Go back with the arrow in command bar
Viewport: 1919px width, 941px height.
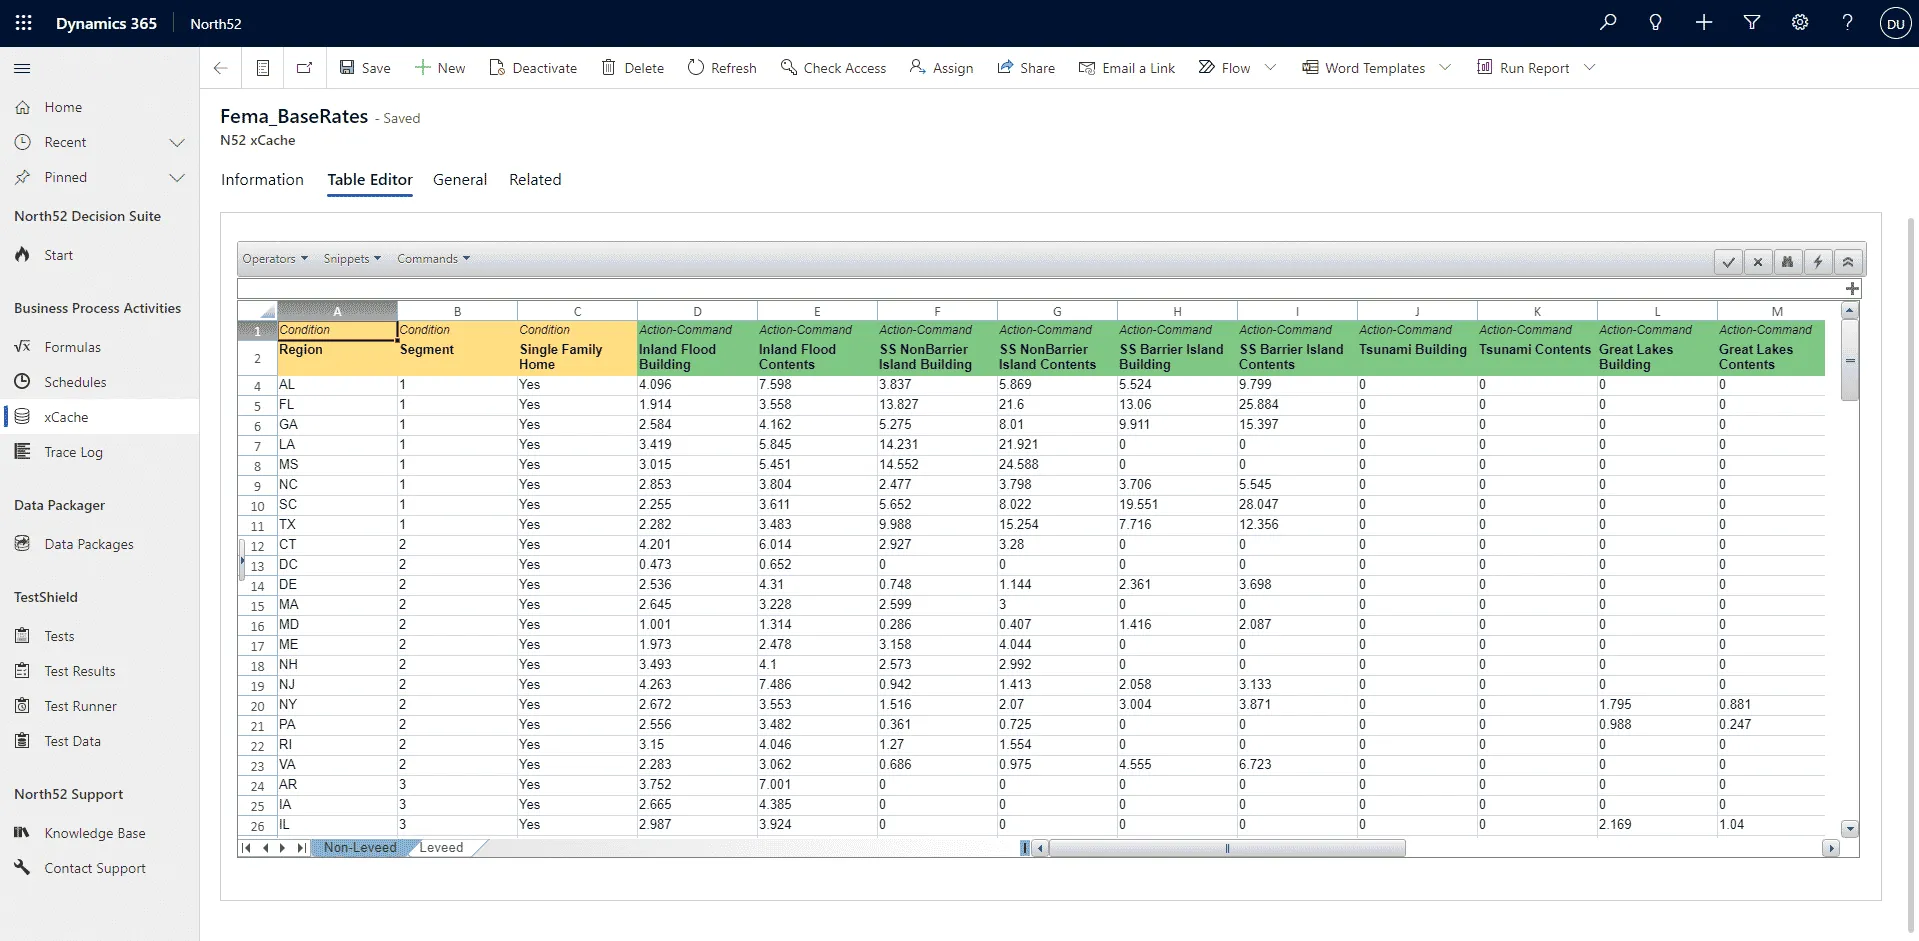click(x=221, y=68)
